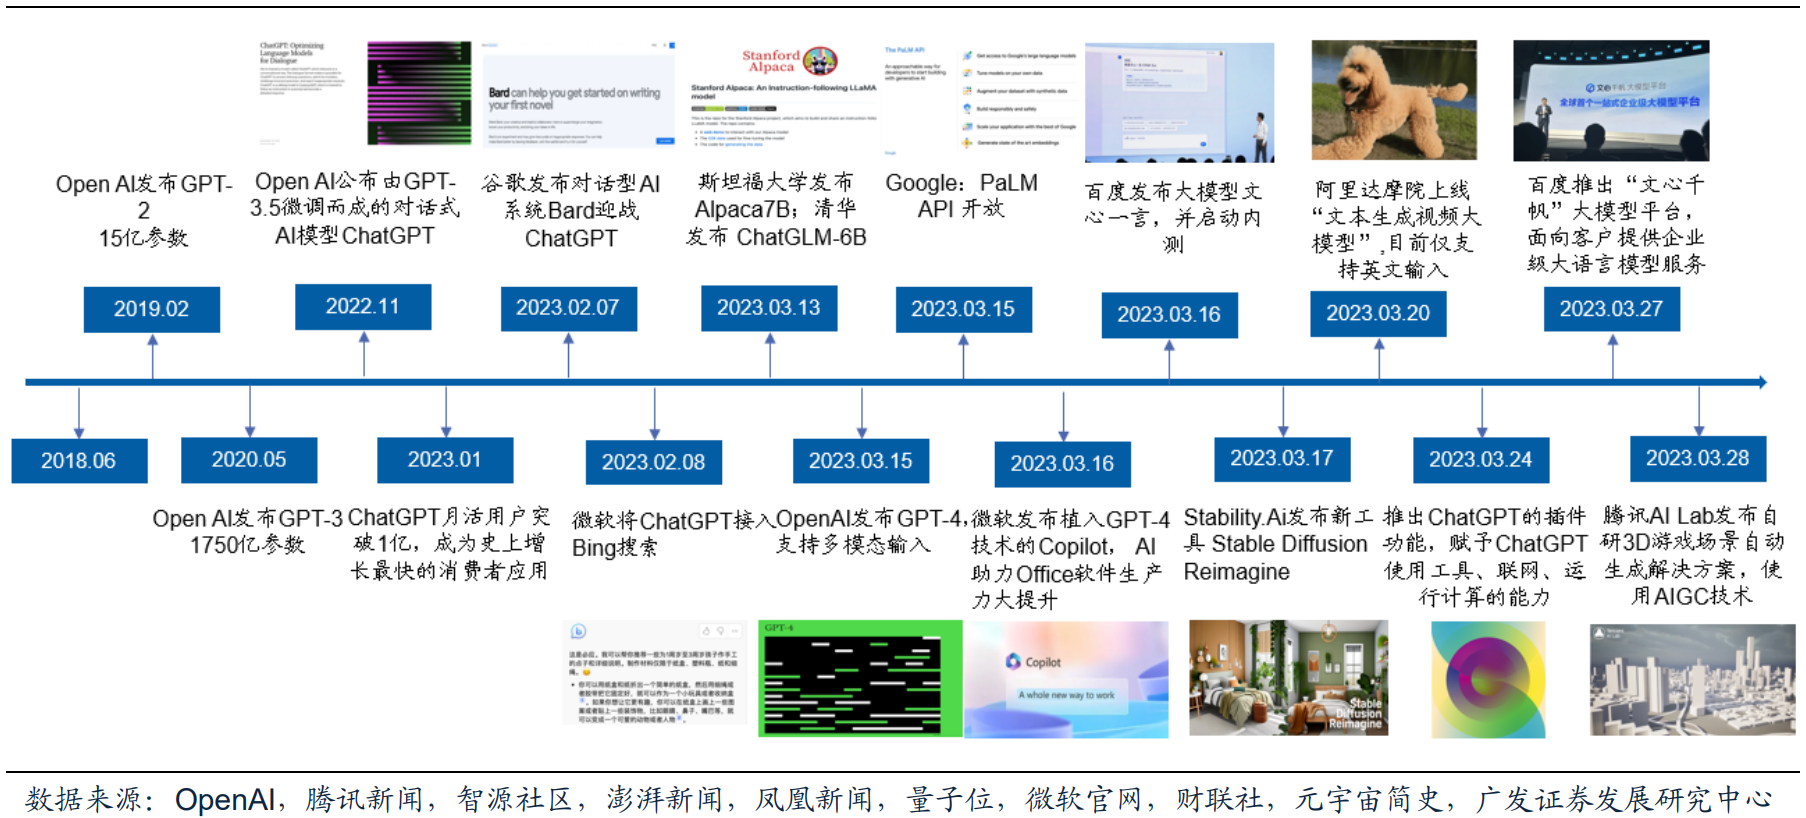Open the Baidu launch event photo
Image resolution: width=1806 pixels, height=818 pixels.
click(1180, 103)
